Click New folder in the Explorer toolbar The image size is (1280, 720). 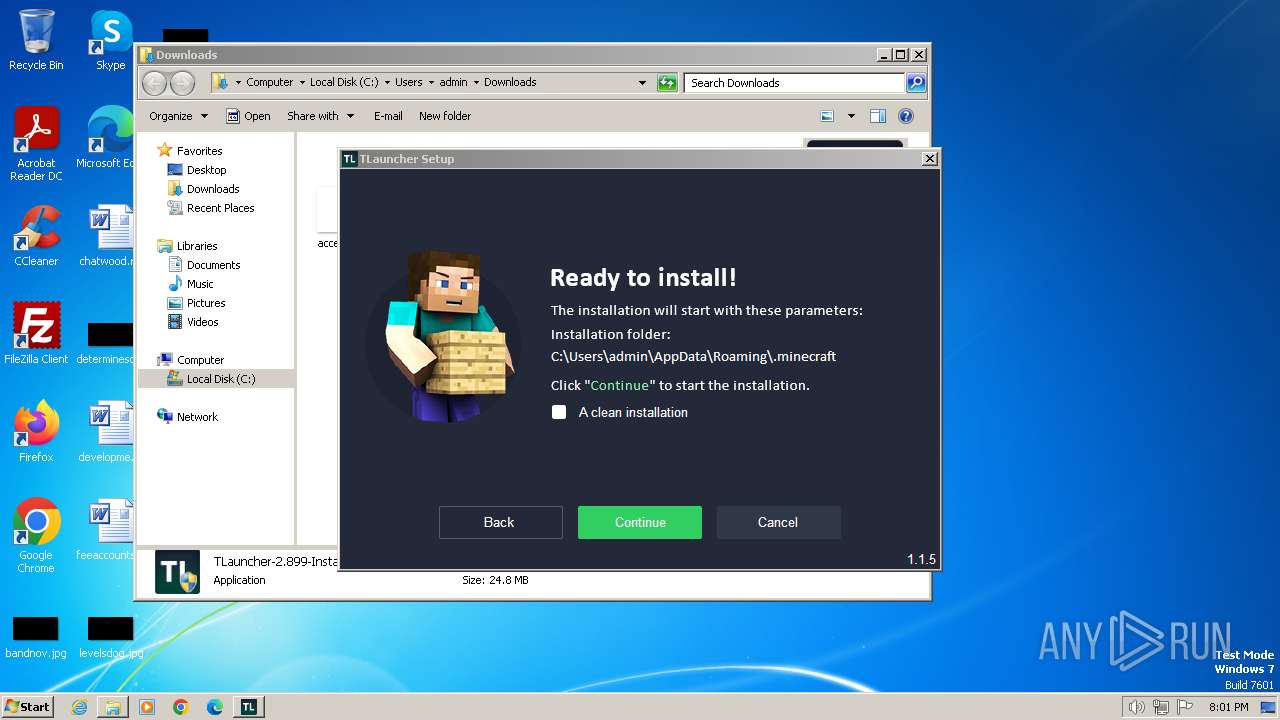[445, 116]
